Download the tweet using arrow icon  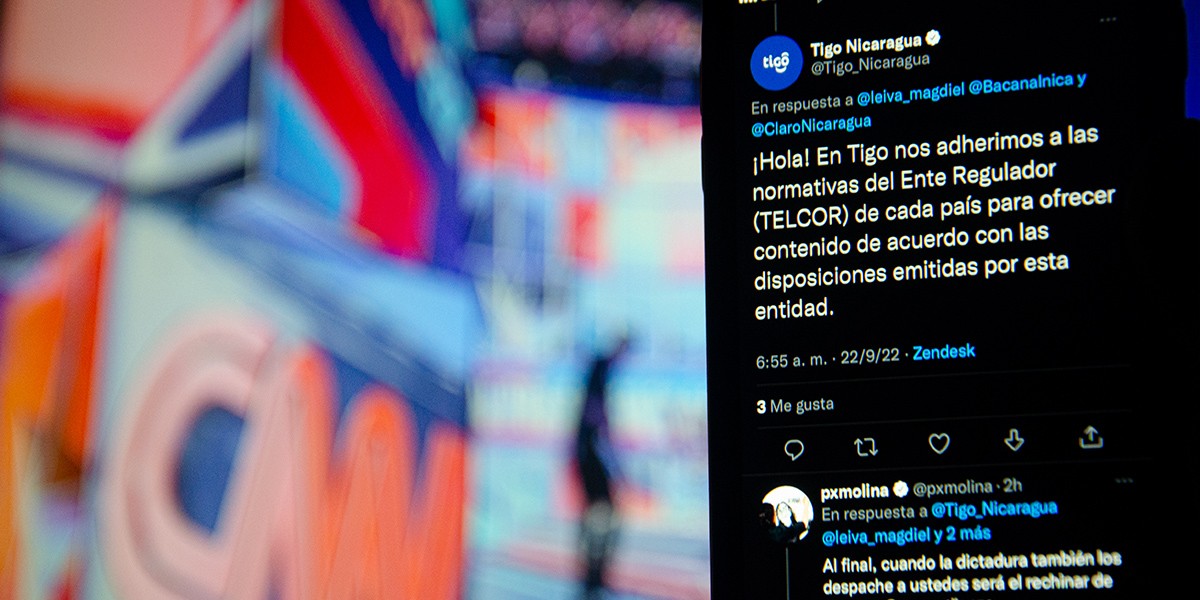click(1014, 440)
